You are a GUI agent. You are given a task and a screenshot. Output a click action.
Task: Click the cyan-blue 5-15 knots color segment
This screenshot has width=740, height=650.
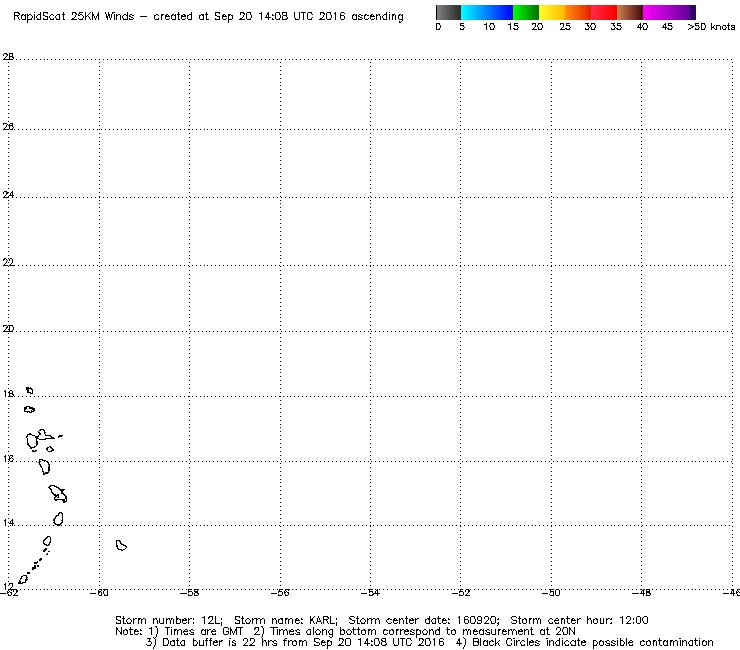(x=487, y=12)
